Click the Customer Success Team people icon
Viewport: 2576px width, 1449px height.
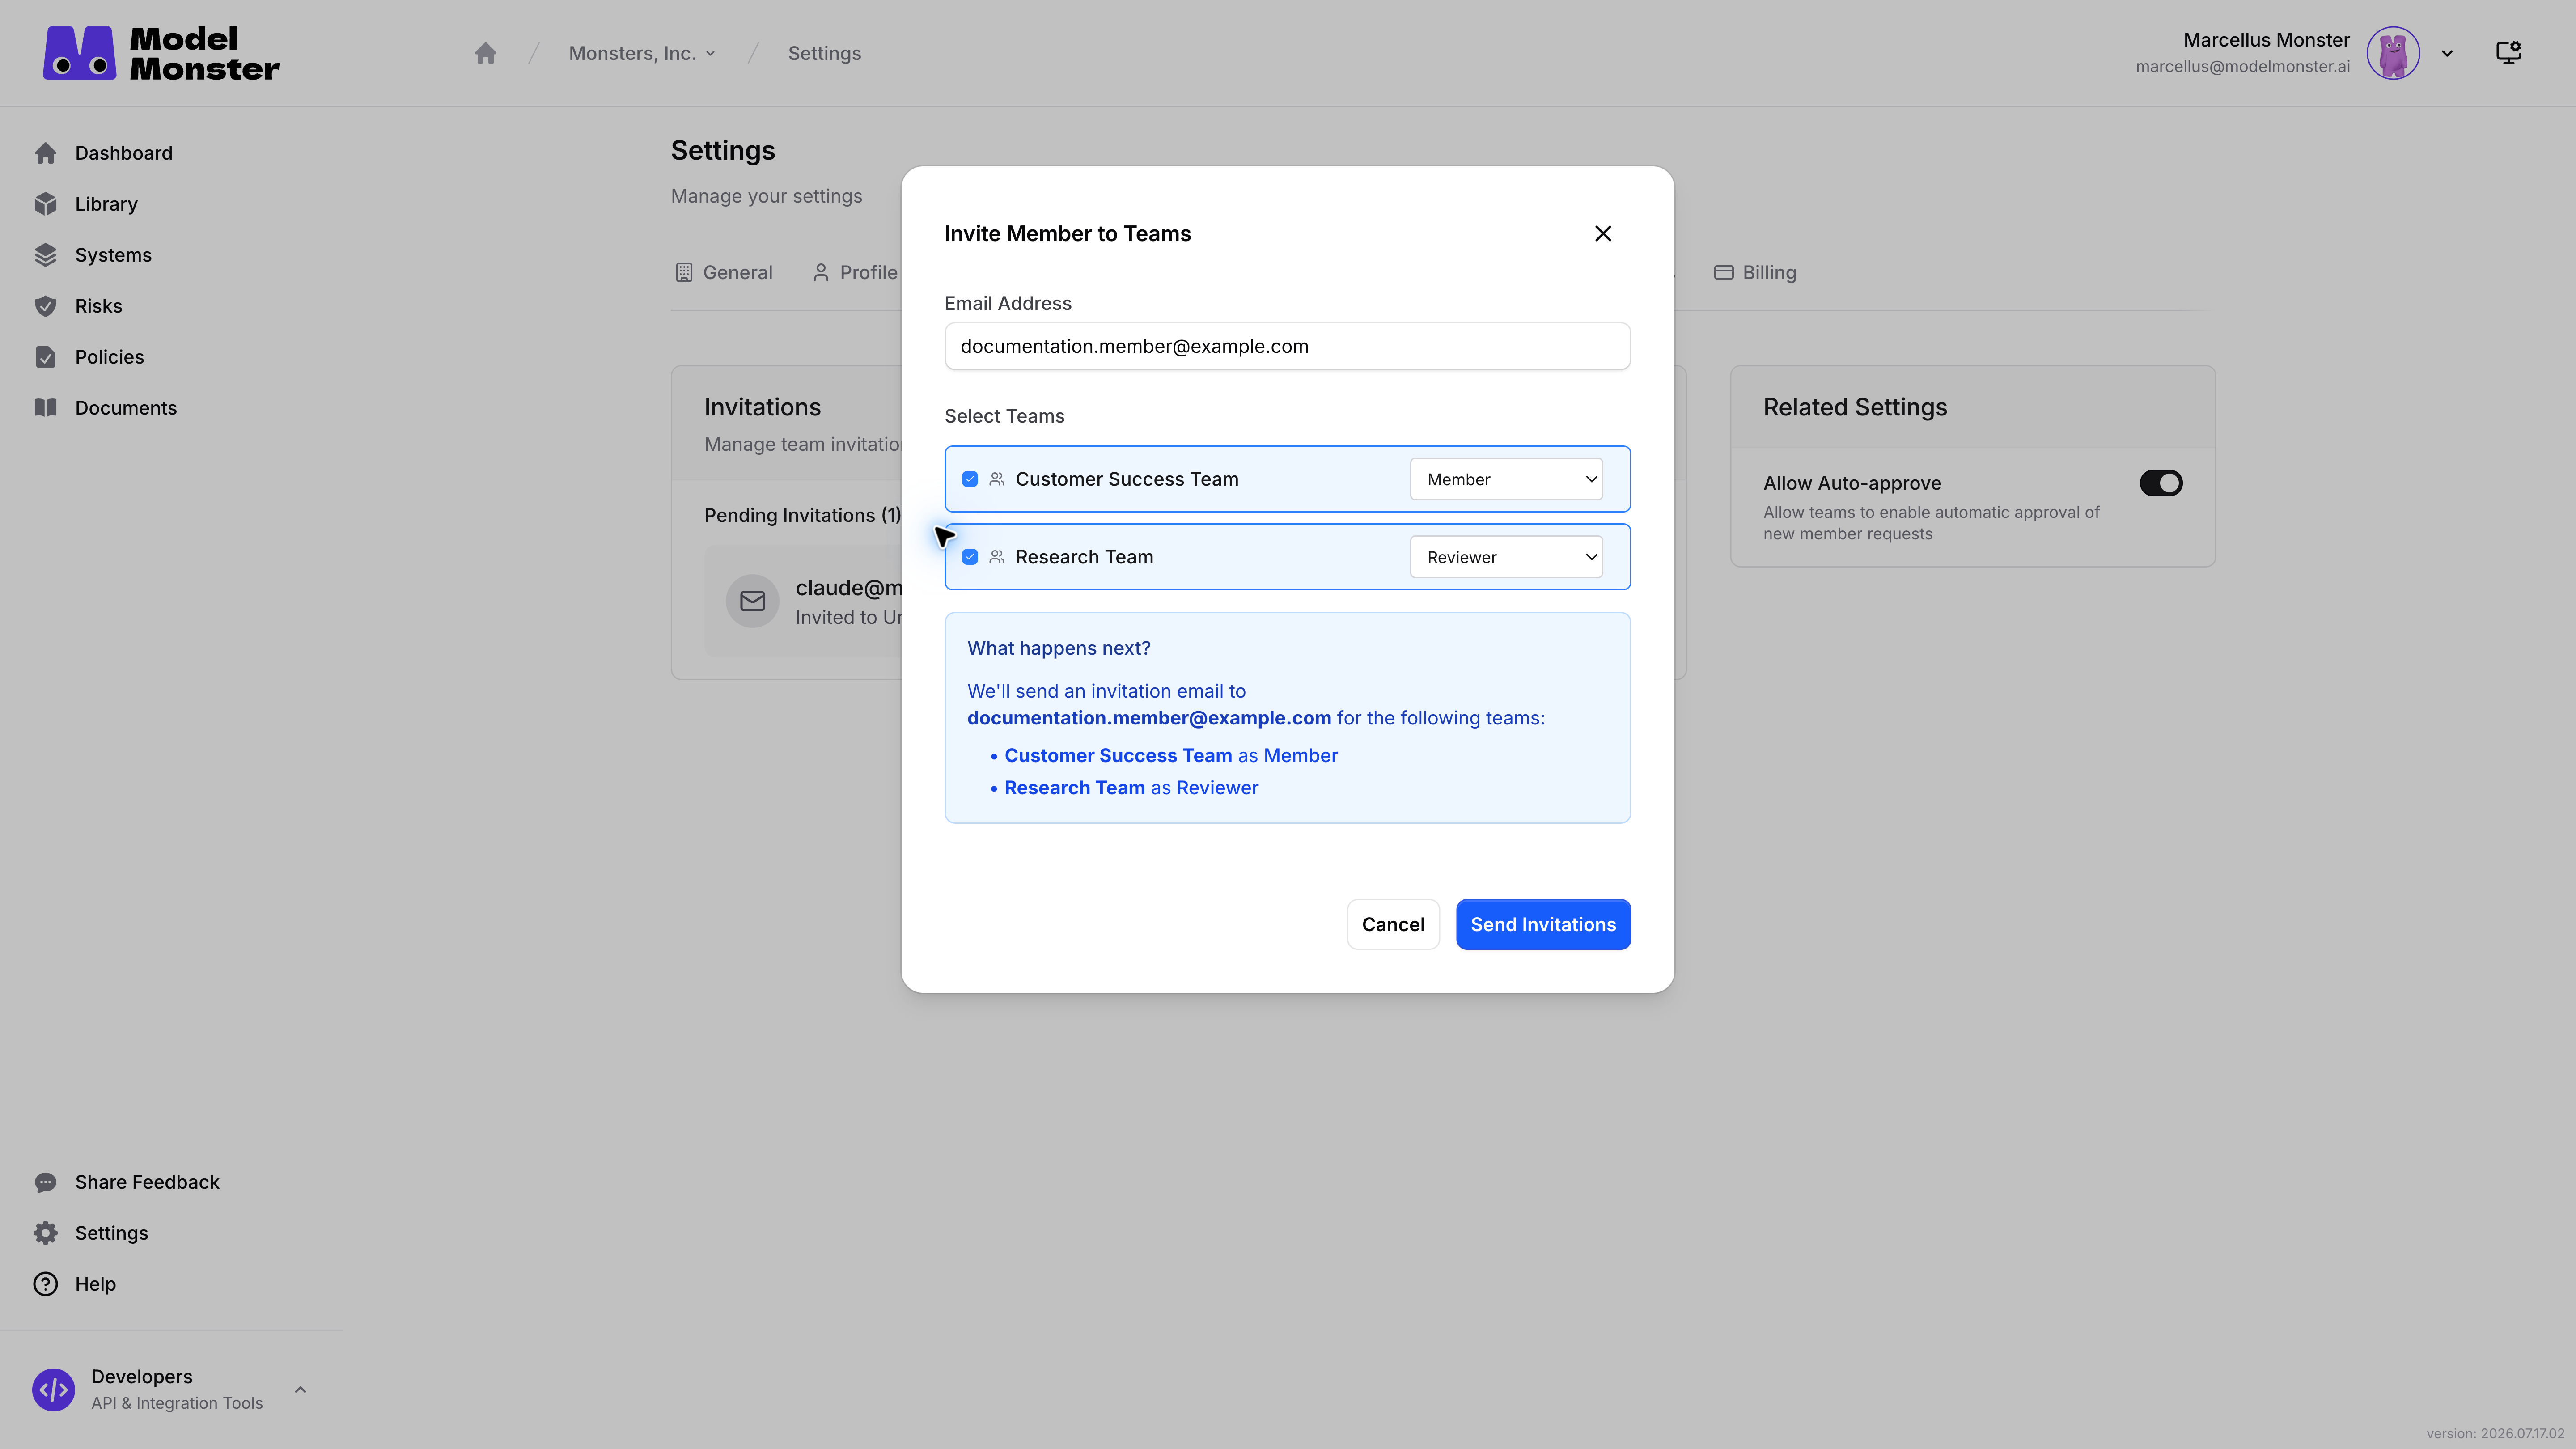pos(997,479)
